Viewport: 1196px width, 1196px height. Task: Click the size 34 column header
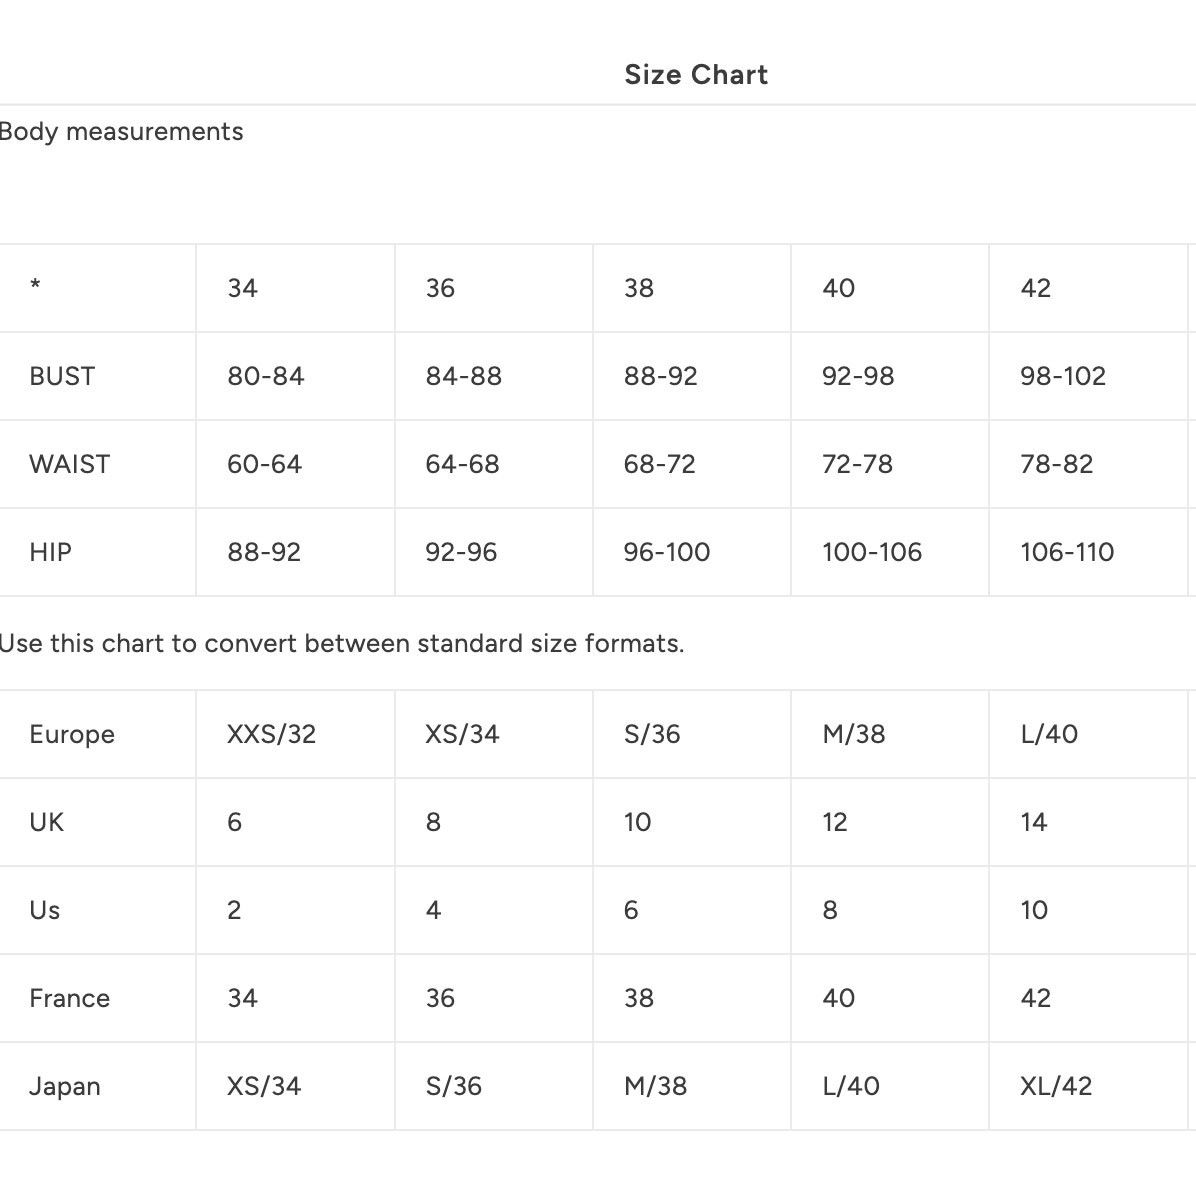pos(243,288)
